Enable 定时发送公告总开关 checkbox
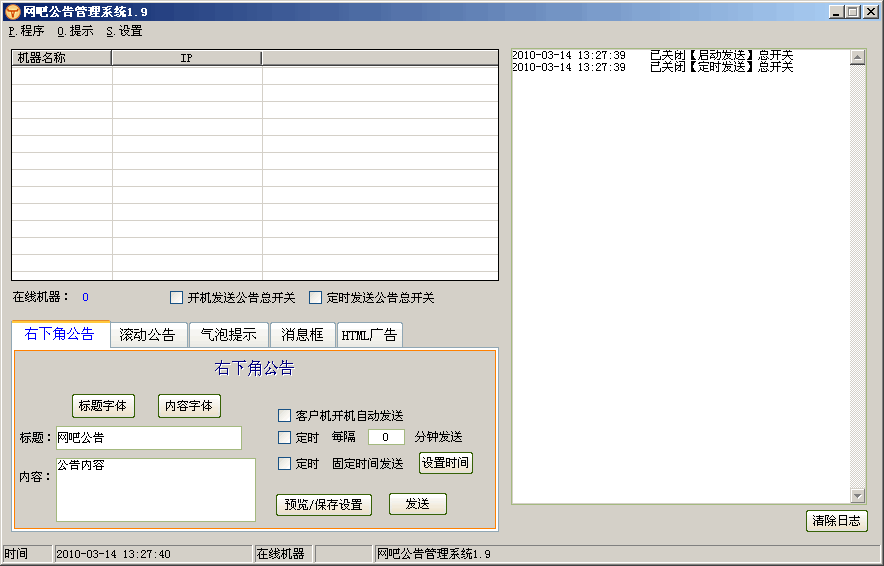Screen dimensions: 884x566 [x=316, y=298]
